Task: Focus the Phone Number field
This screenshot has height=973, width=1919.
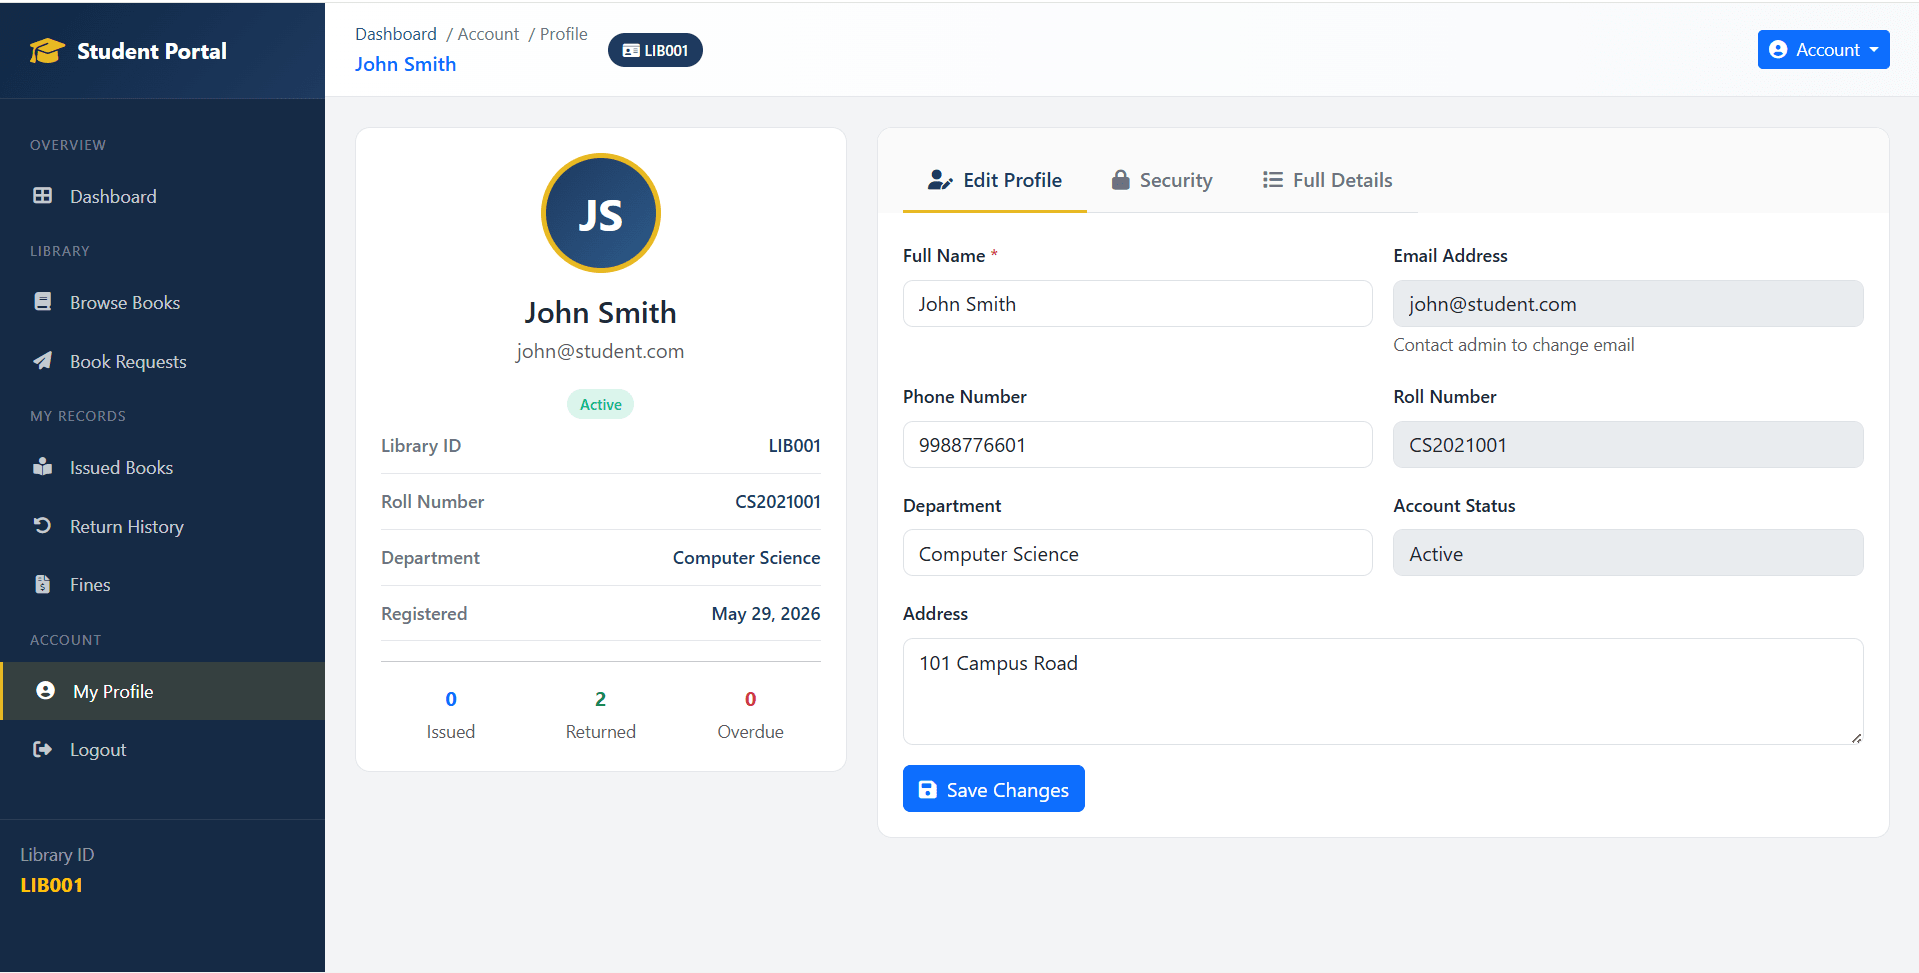Action: point(1137,445)
